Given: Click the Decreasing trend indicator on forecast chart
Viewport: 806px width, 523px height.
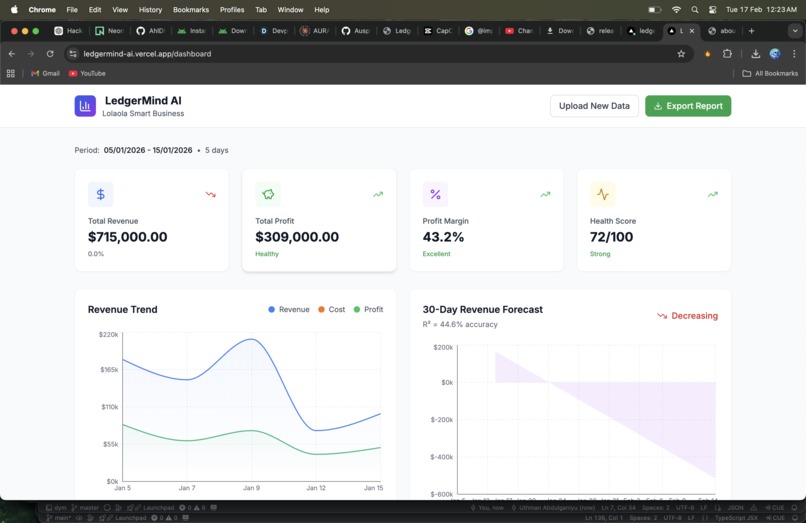Looking at the screenshot, I should 687,316.
